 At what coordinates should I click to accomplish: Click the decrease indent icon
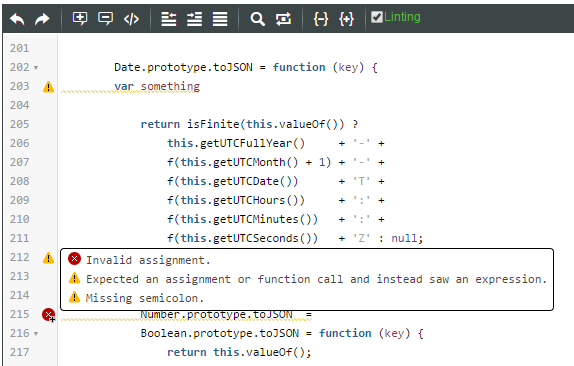point(169,19)
